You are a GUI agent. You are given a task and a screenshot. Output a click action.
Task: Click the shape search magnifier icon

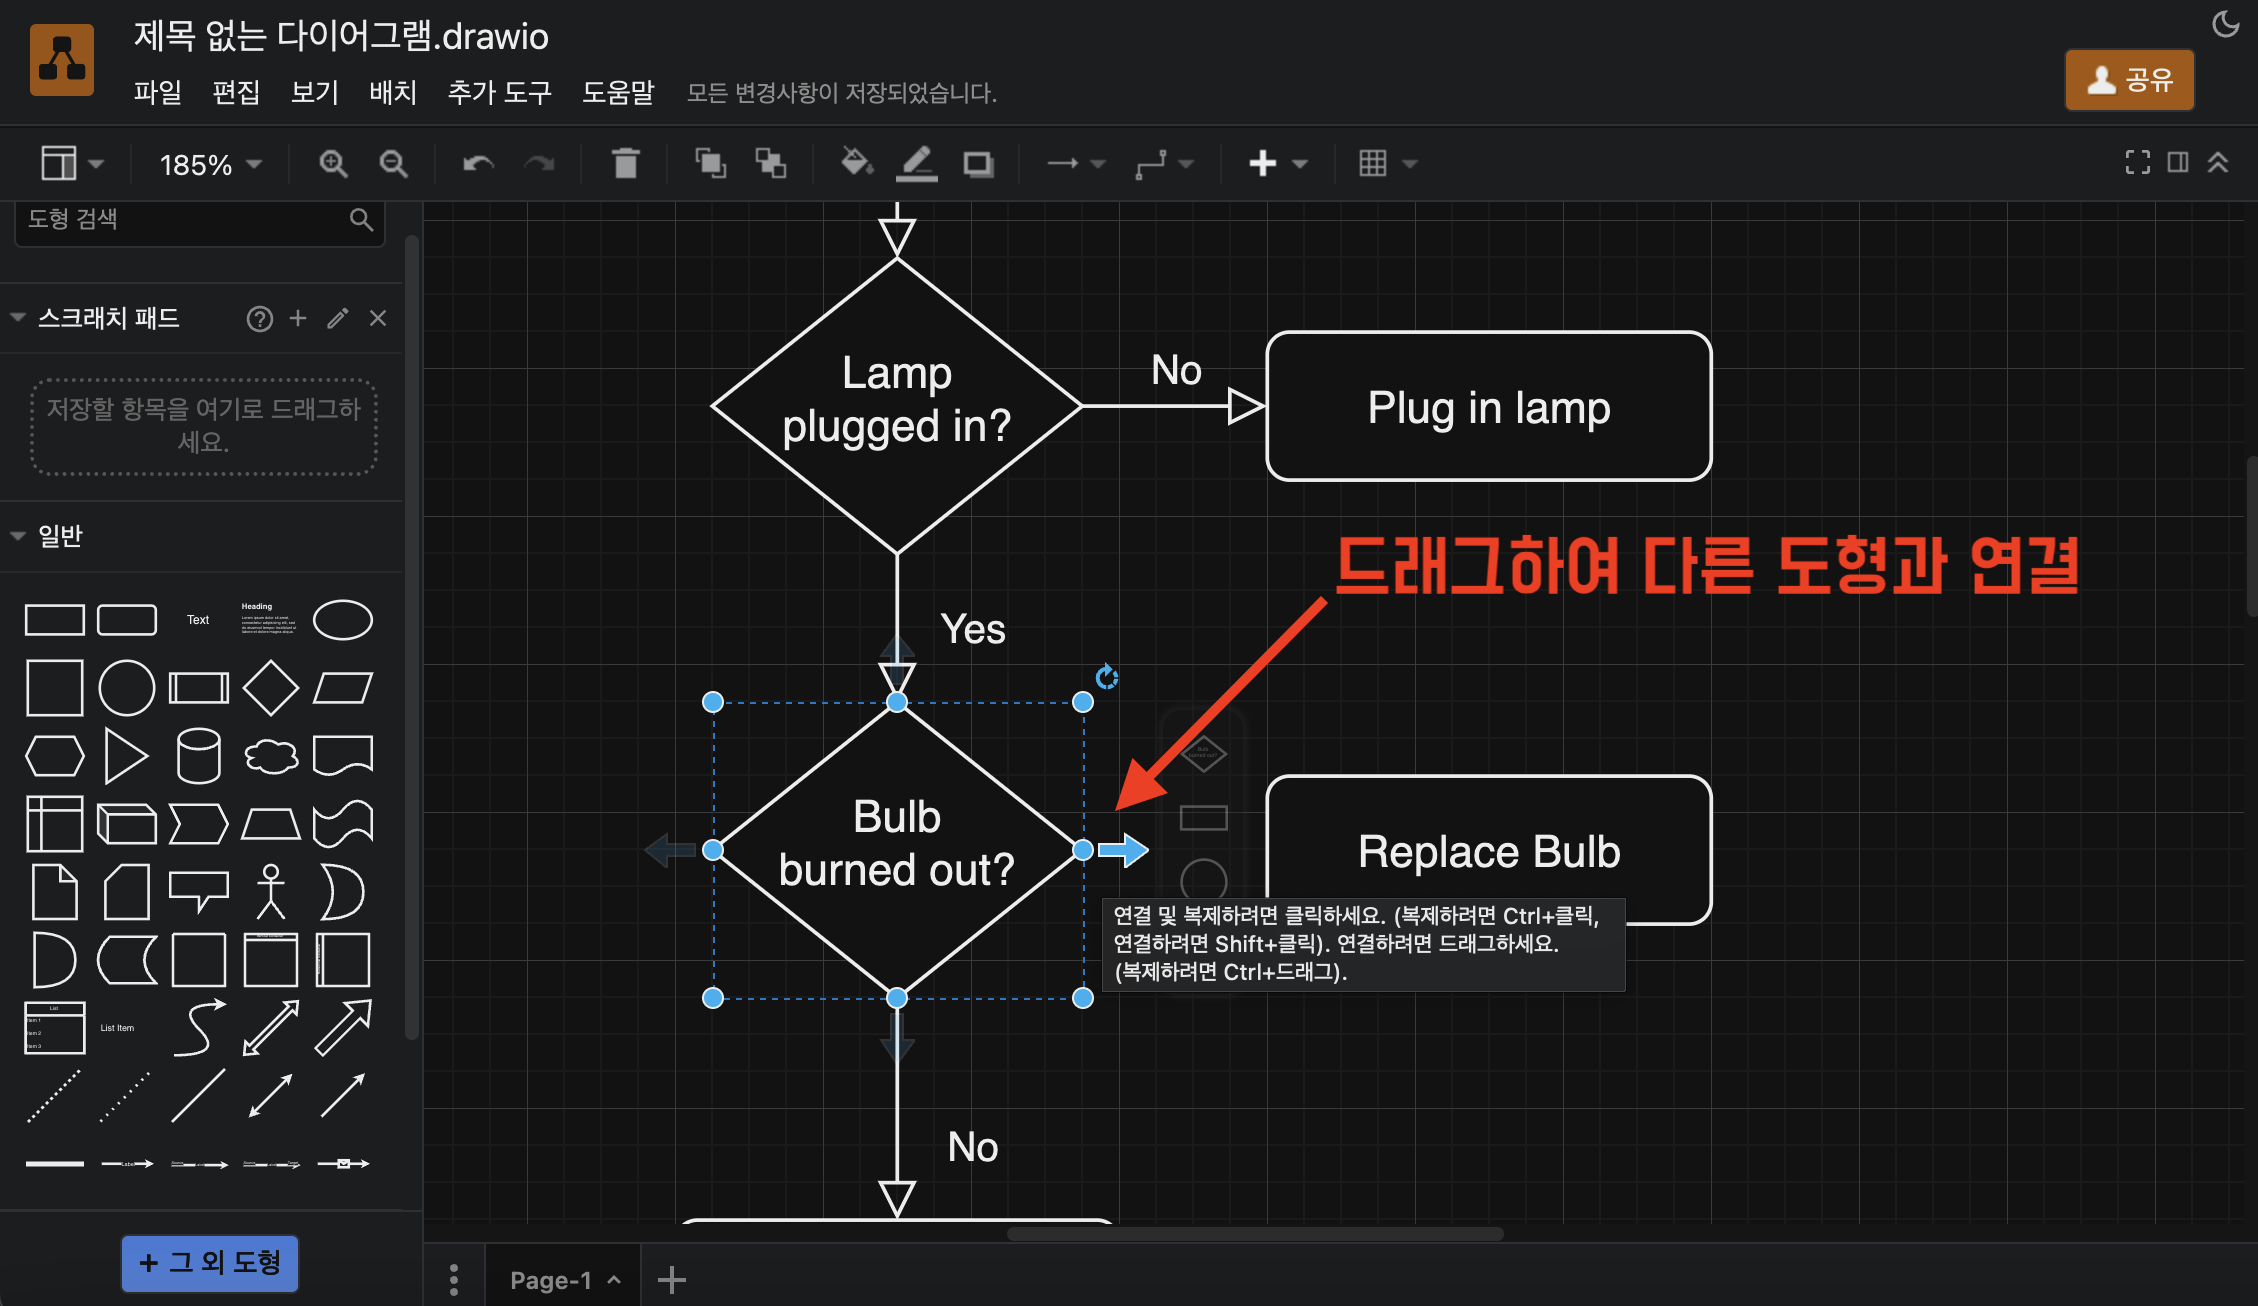(361, 219)
